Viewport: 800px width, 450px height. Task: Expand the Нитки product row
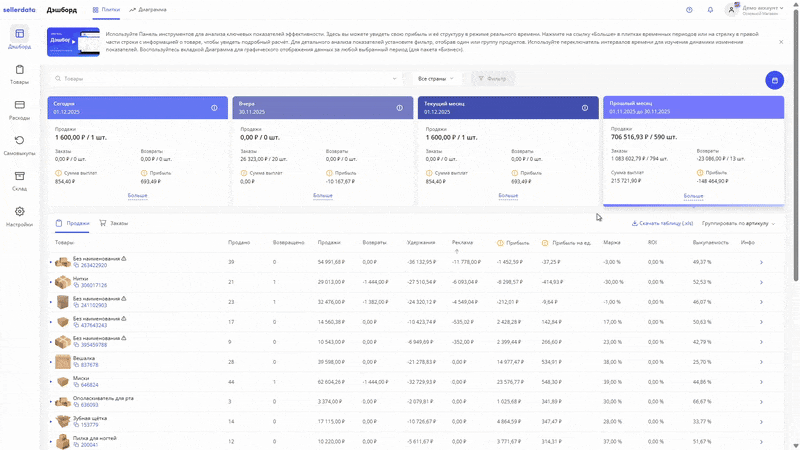coord(51,283)
